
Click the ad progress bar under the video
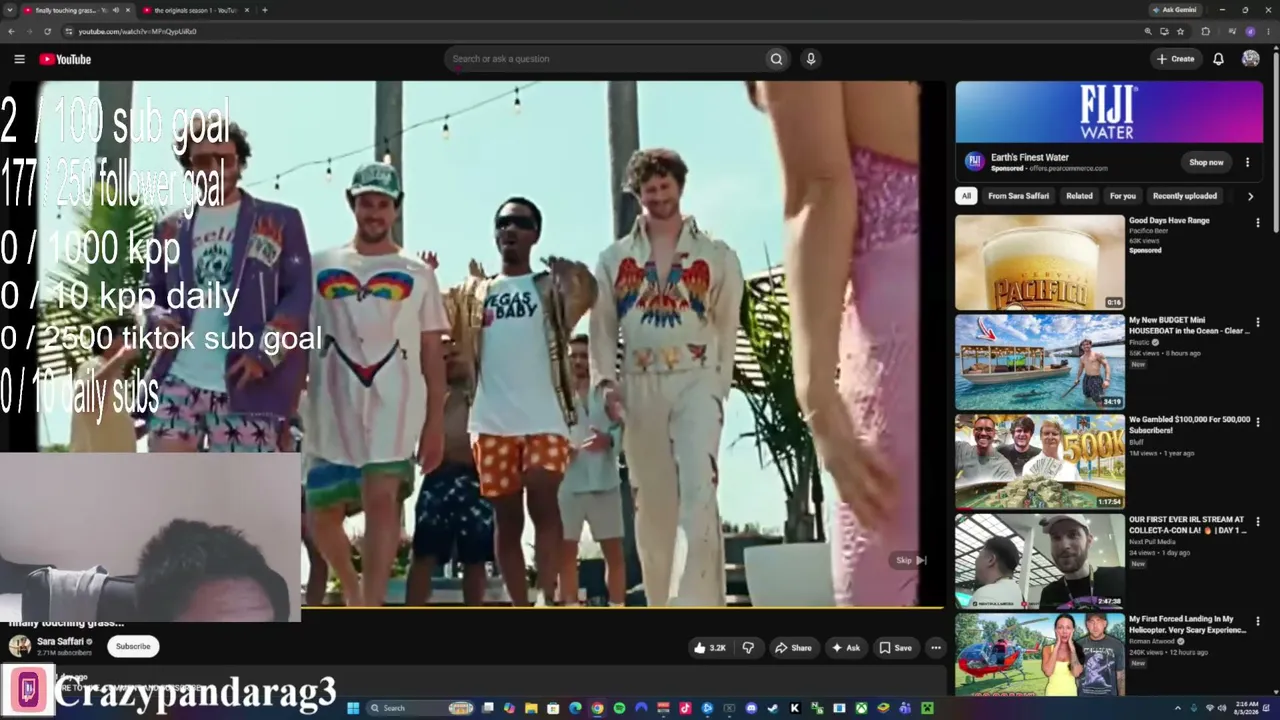[x=622, y=607]
